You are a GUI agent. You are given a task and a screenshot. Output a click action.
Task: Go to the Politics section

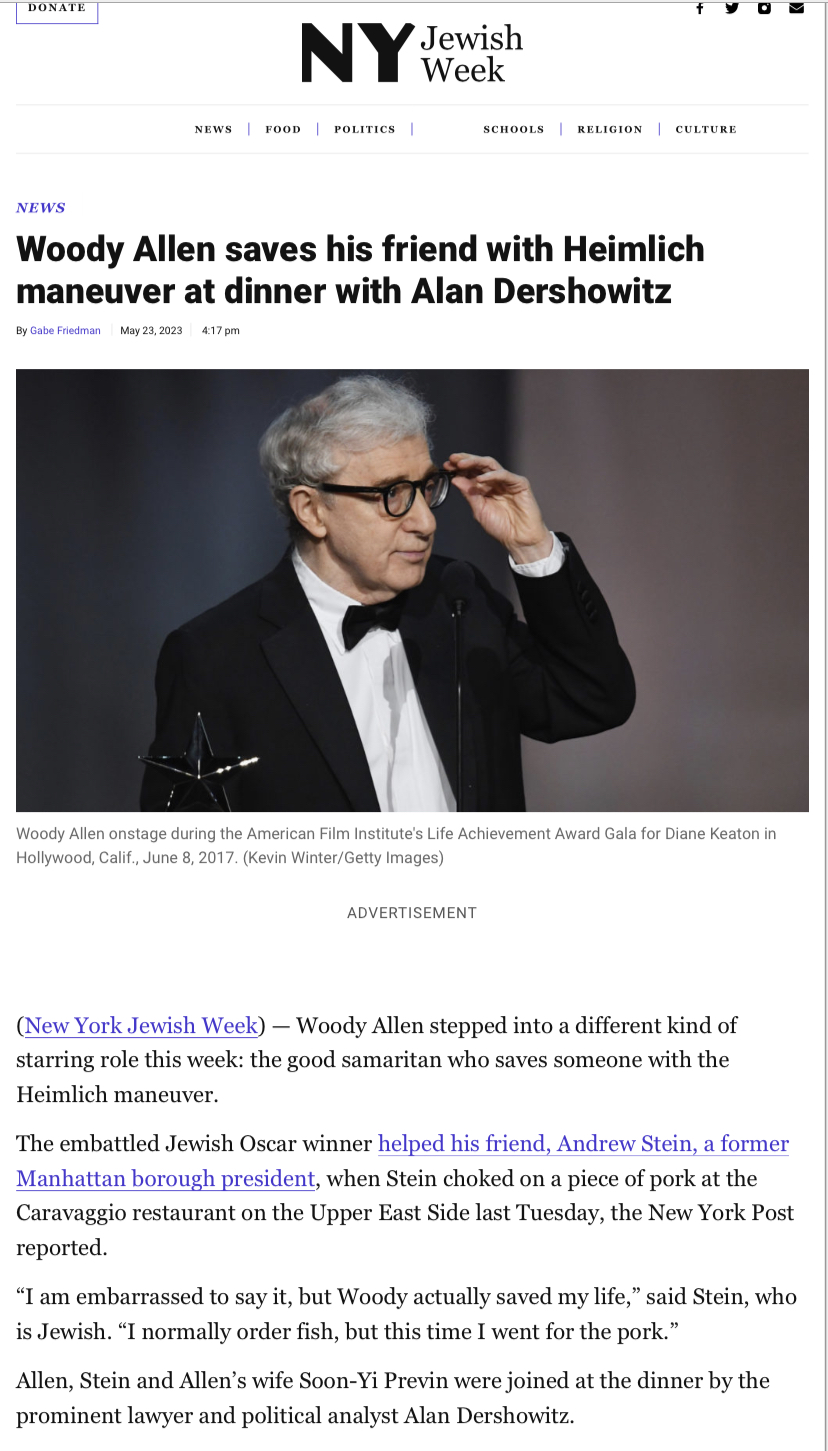point(365,129)
